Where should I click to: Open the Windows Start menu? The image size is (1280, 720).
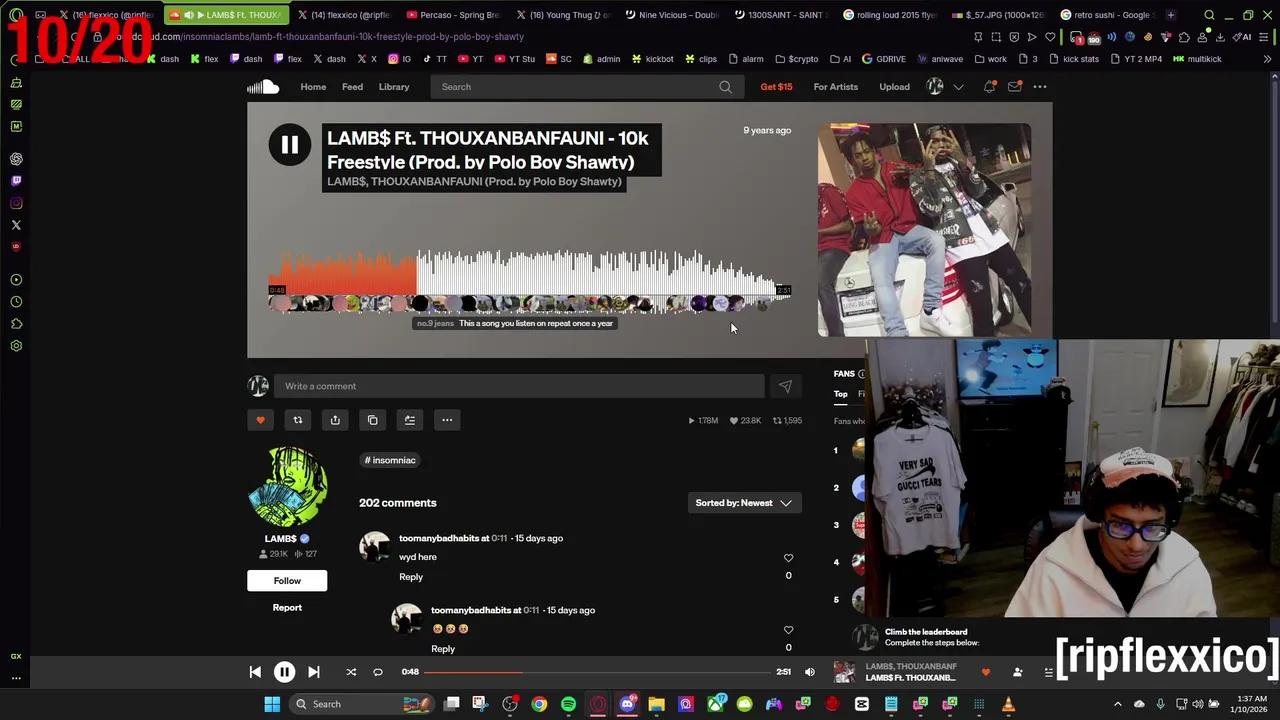[272, 704]
